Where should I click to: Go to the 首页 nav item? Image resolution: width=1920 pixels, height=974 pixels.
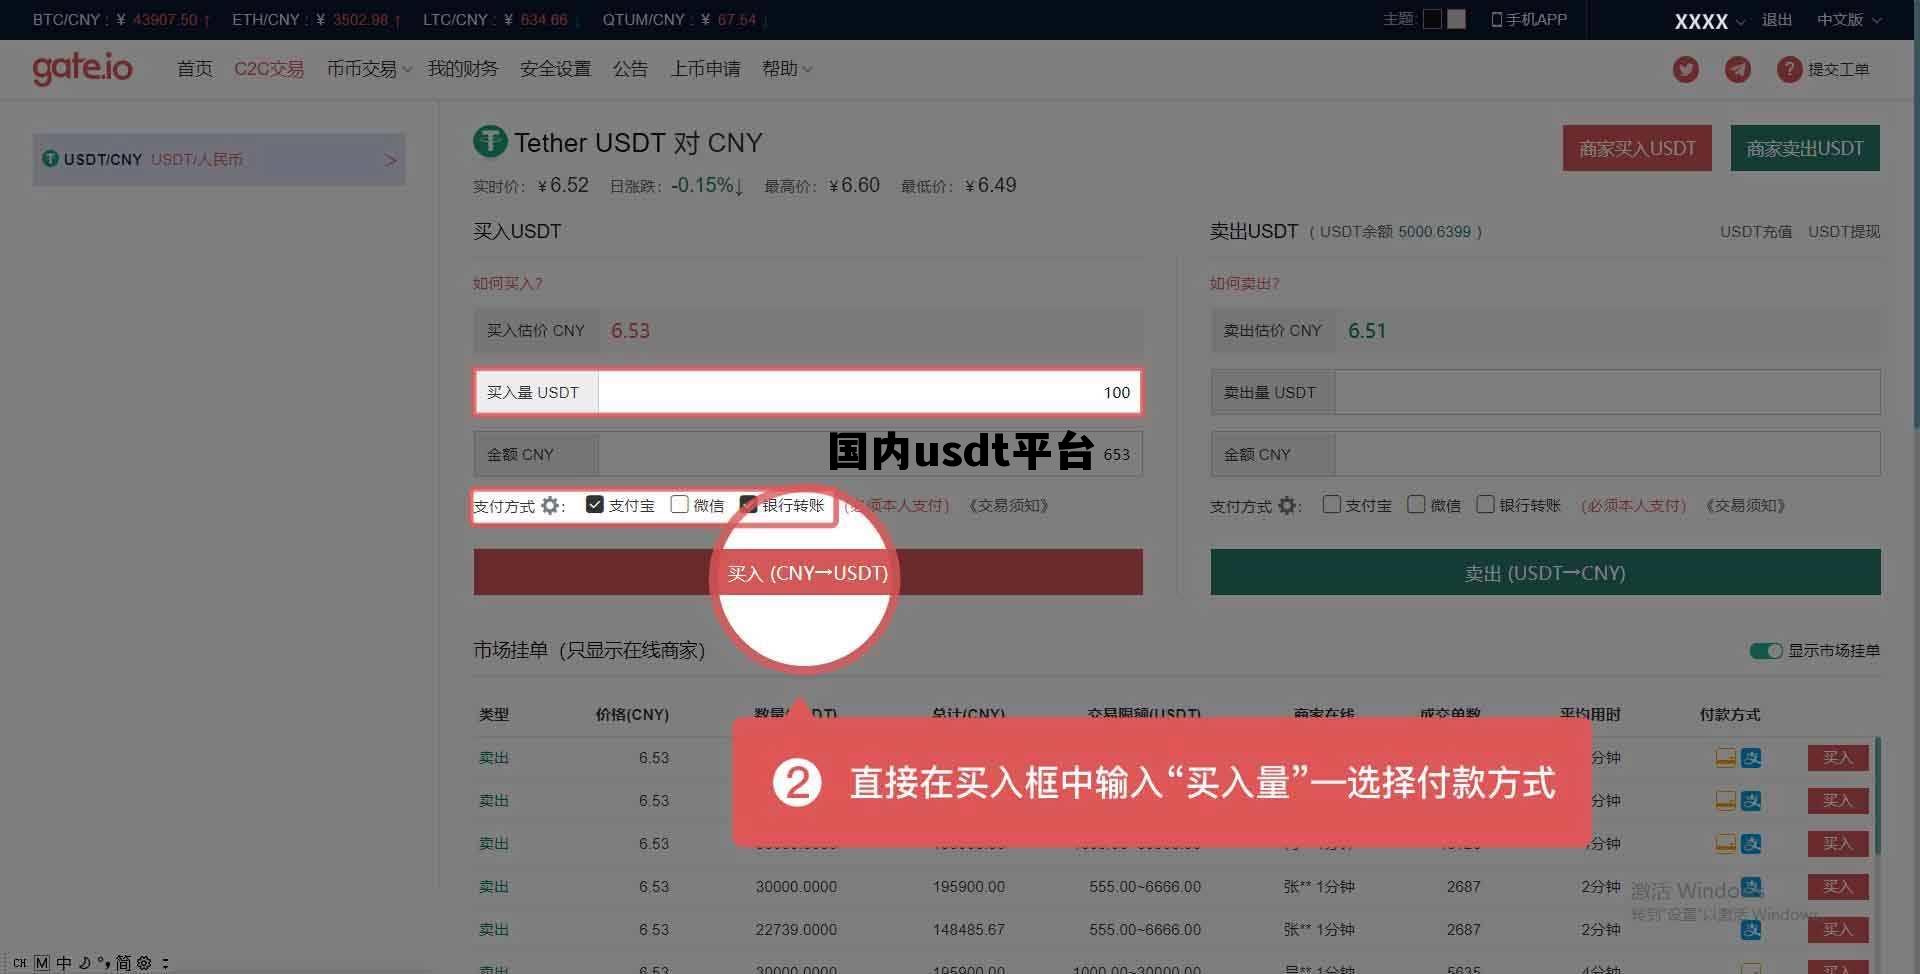point(195,69)
